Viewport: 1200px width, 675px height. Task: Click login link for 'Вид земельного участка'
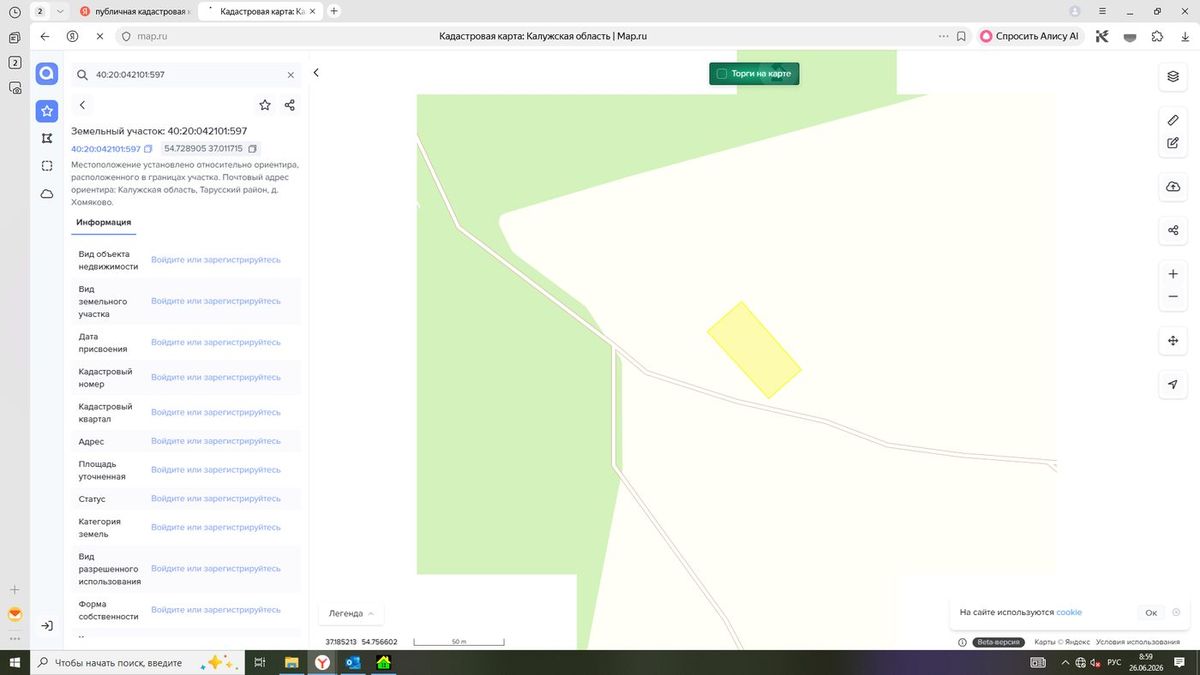tap(216, 301)
